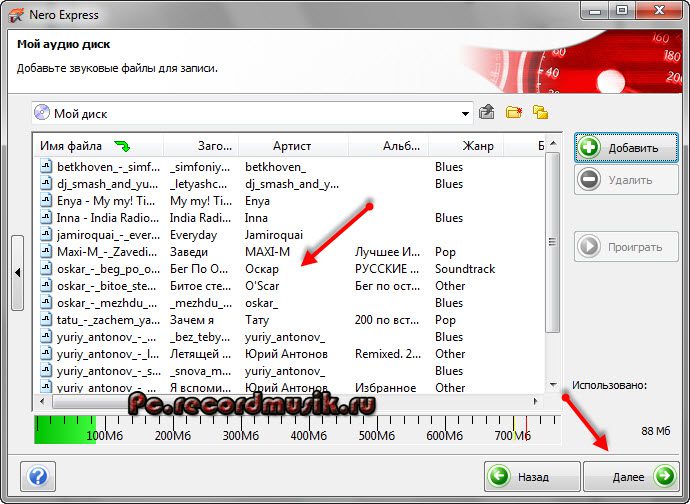Select file Maxi-M_-_Zavedi...
This screenshot has height=504, width=690.
107,252
